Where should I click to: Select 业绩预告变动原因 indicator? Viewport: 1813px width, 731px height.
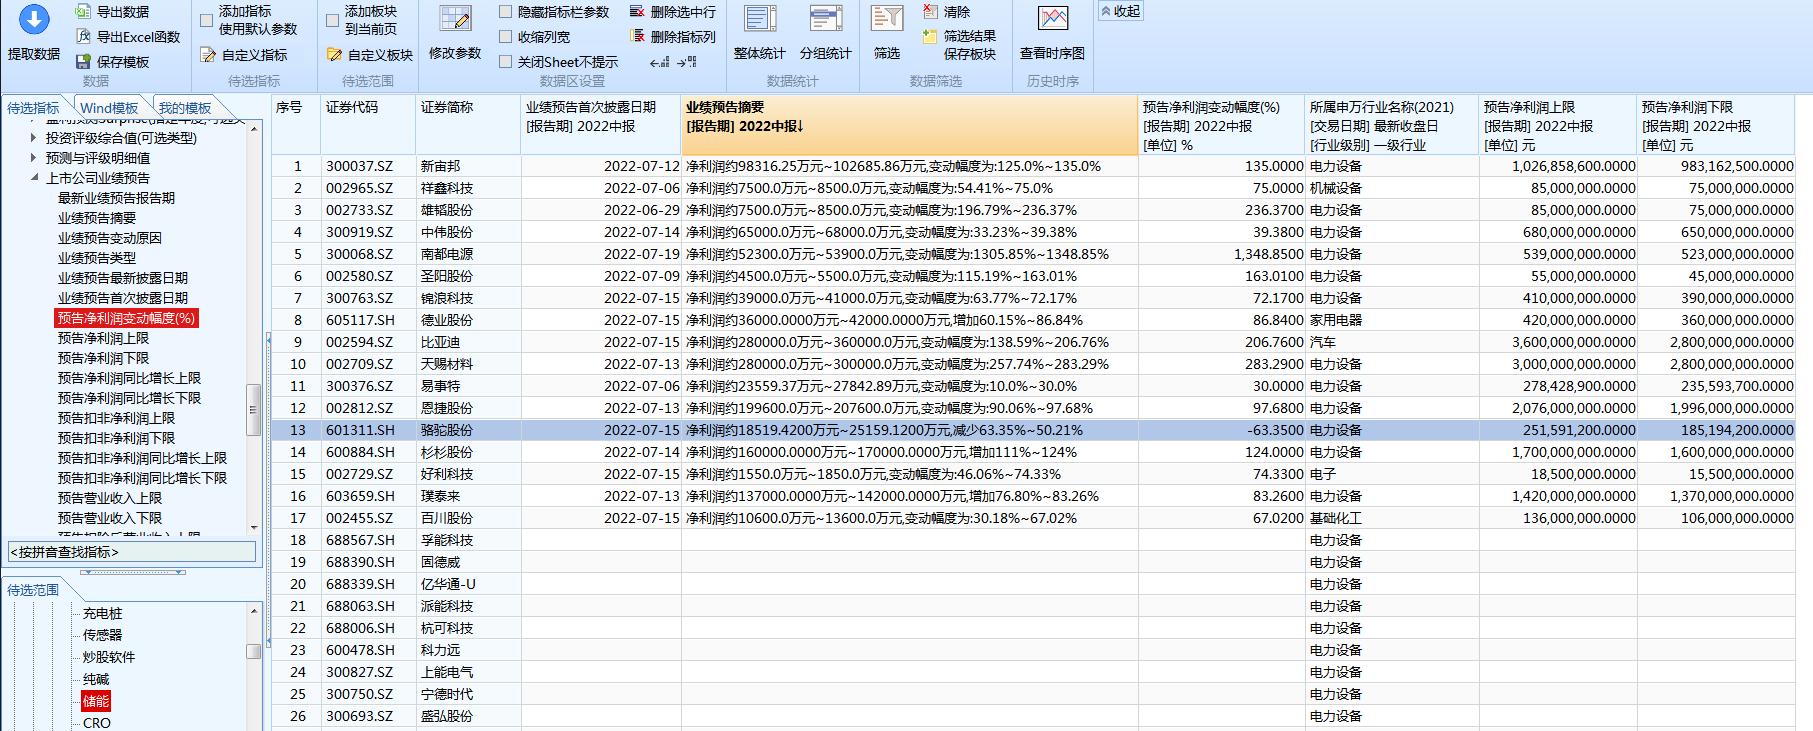(110, 238)
